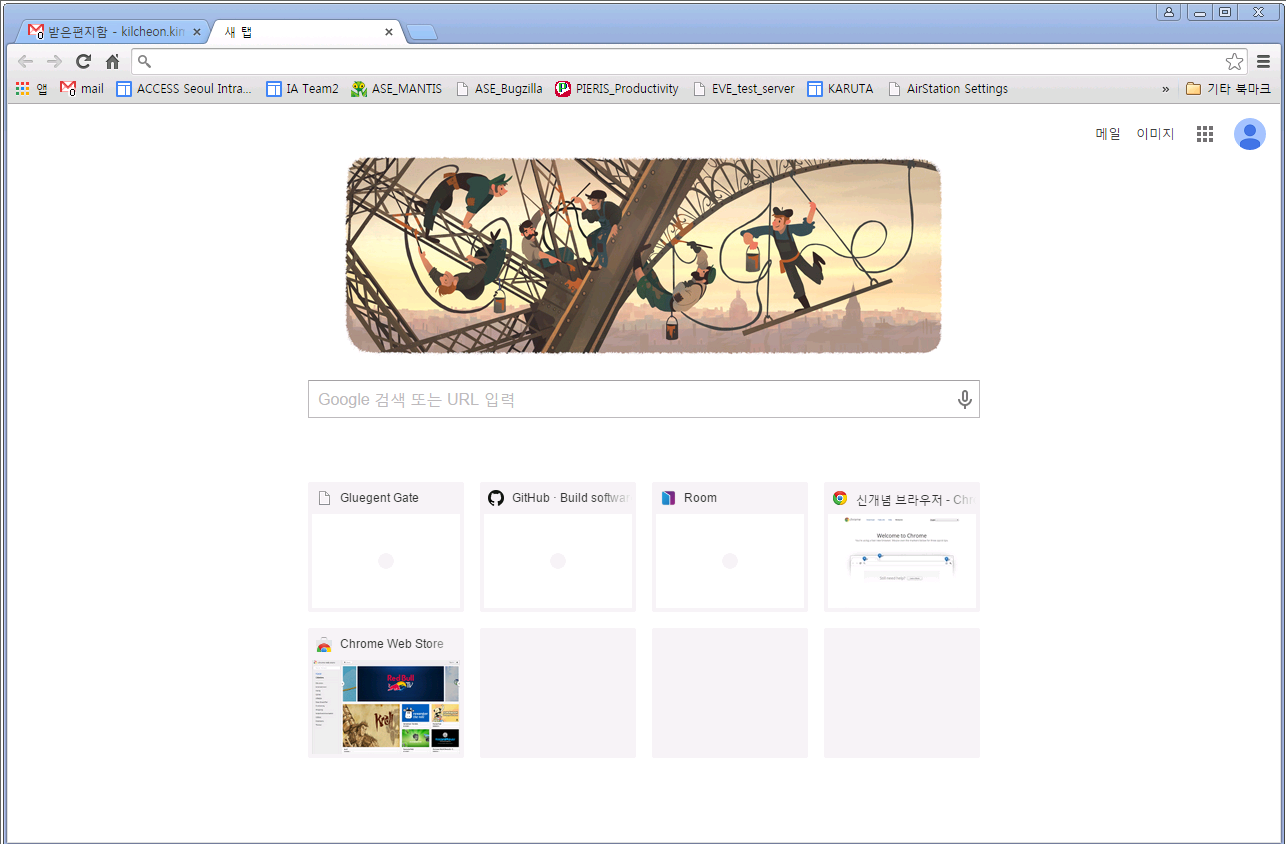This screenshot has width=1286, height=844.
Task: Open the Google apps grid icon
Action: coord(1205,134)
